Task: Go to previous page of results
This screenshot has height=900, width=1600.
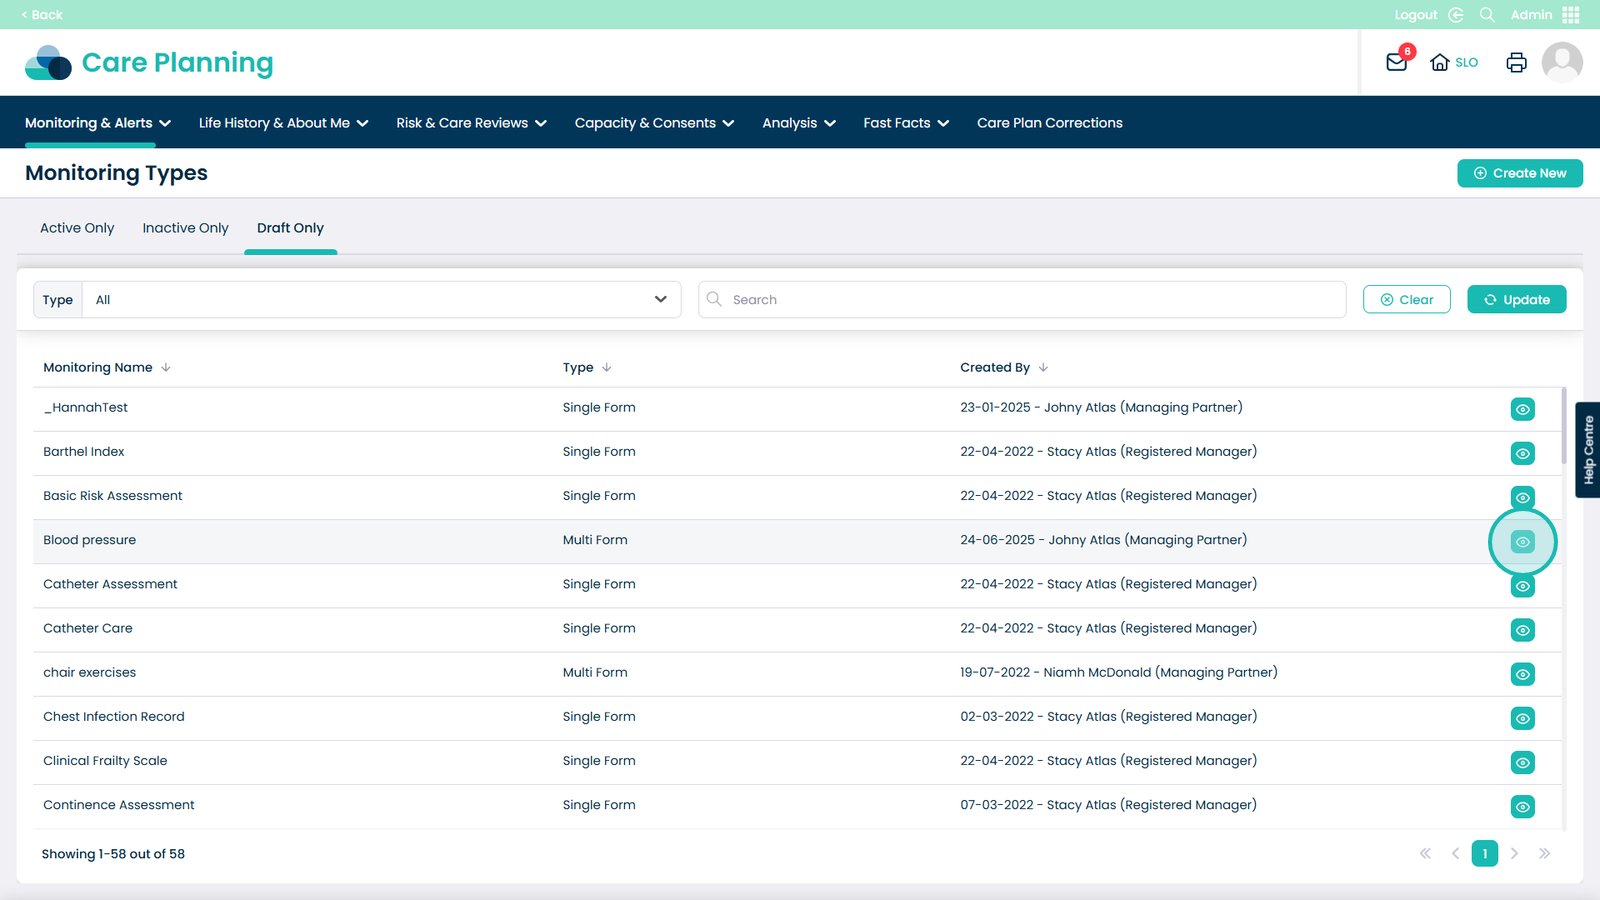Action: [x=1455, y=854]
